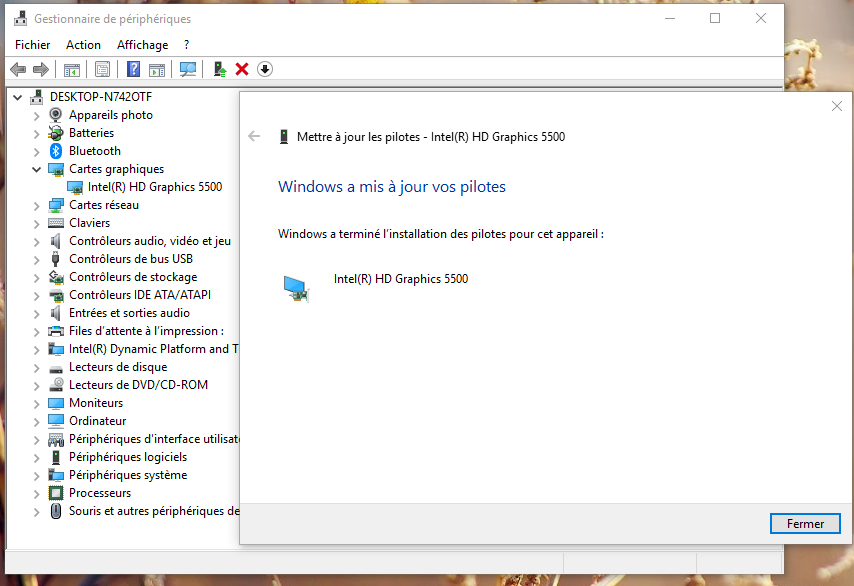Maximize the Gestionnaire de périphériques window
Viewport: 854px width, 586px height.
(x=715, y=19)
